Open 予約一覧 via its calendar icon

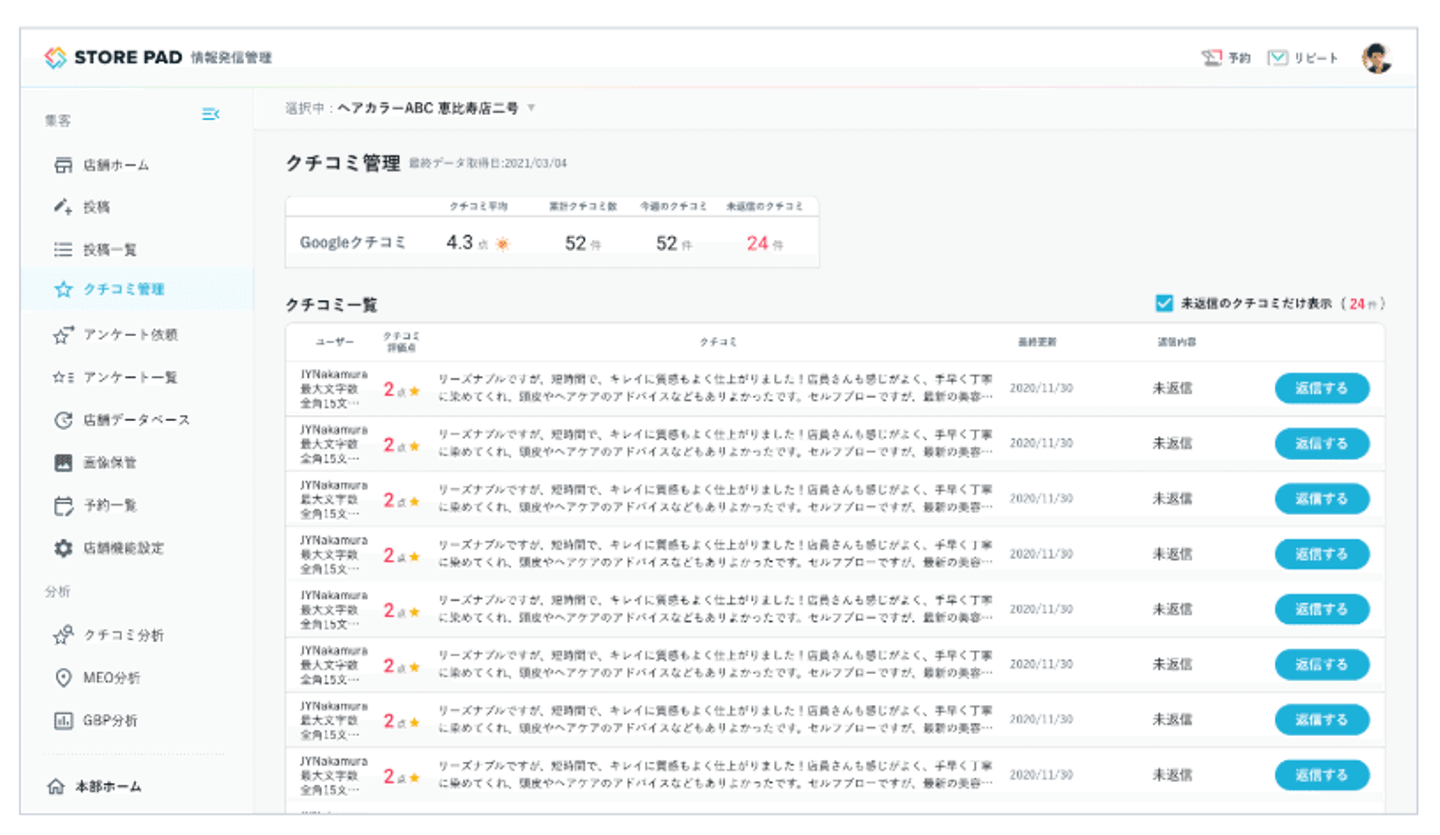point(64,506)
